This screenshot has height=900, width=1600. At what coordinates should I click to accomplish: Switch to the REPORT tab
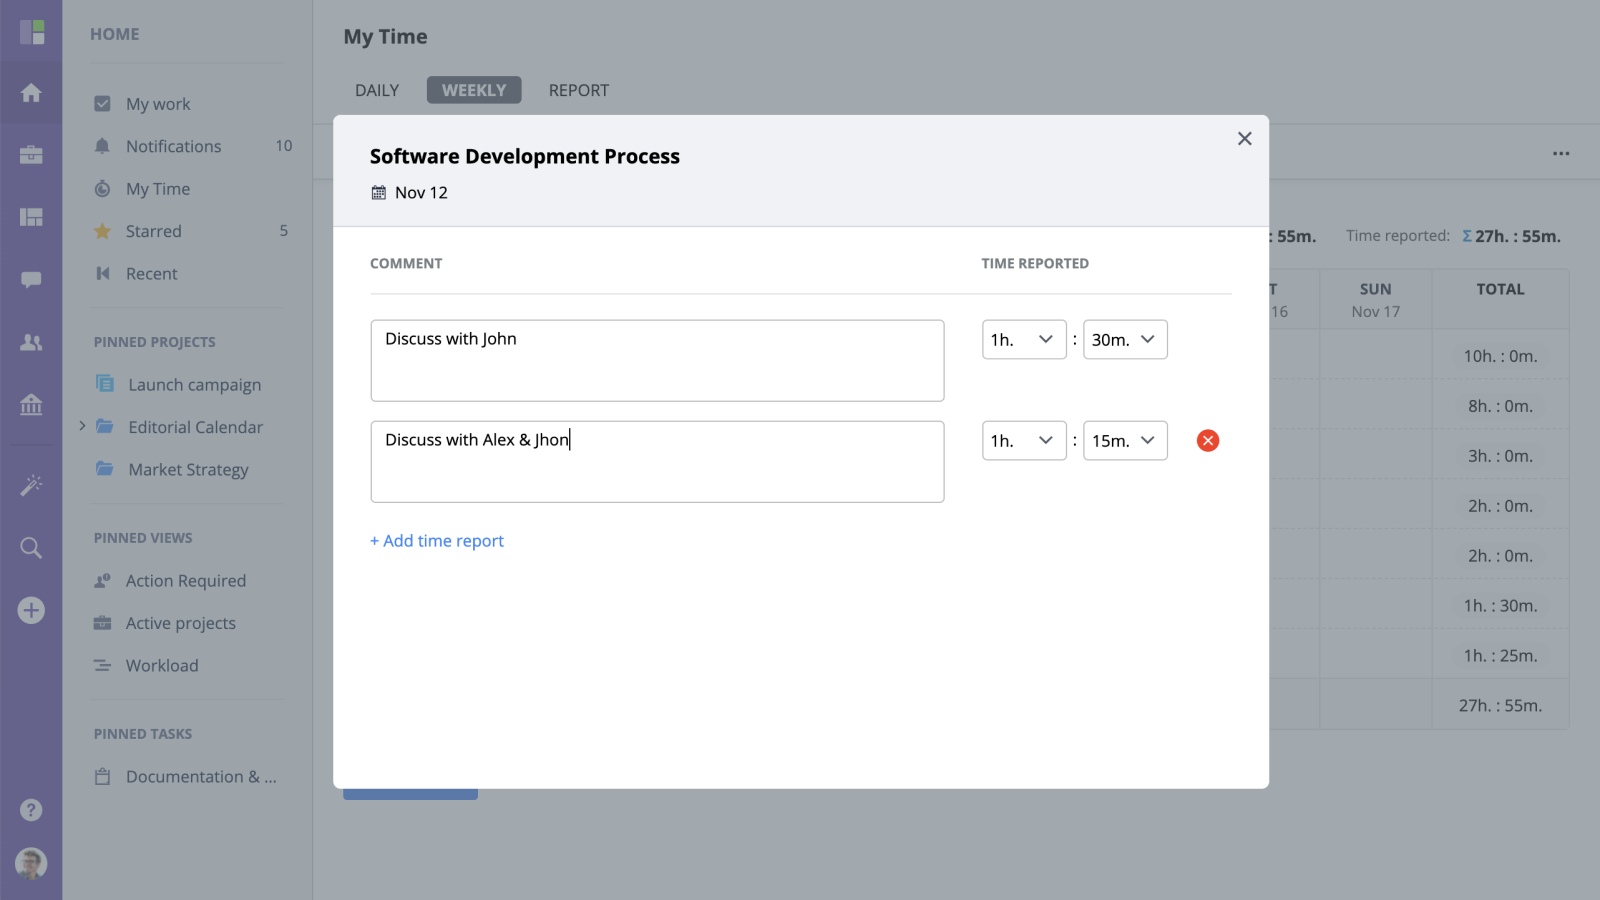[579, 90]
